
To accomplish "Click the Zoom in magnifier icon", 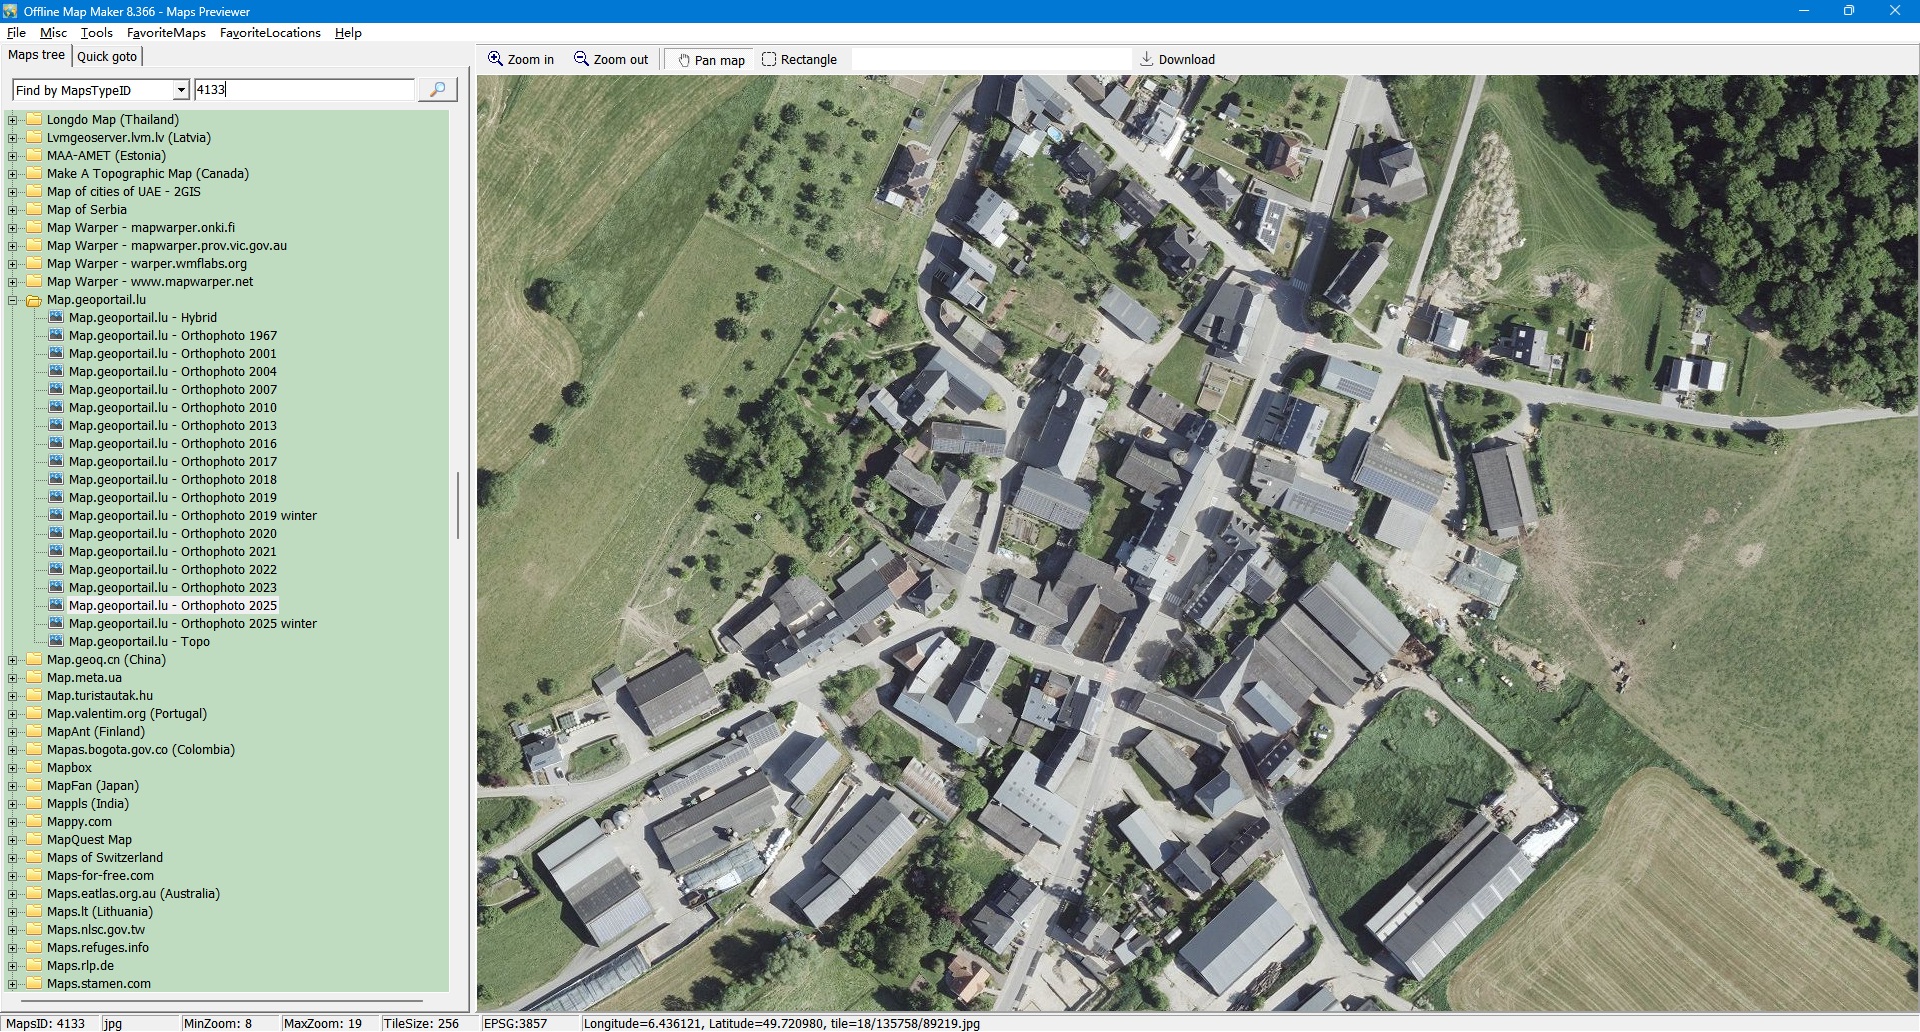I will 495,59.
